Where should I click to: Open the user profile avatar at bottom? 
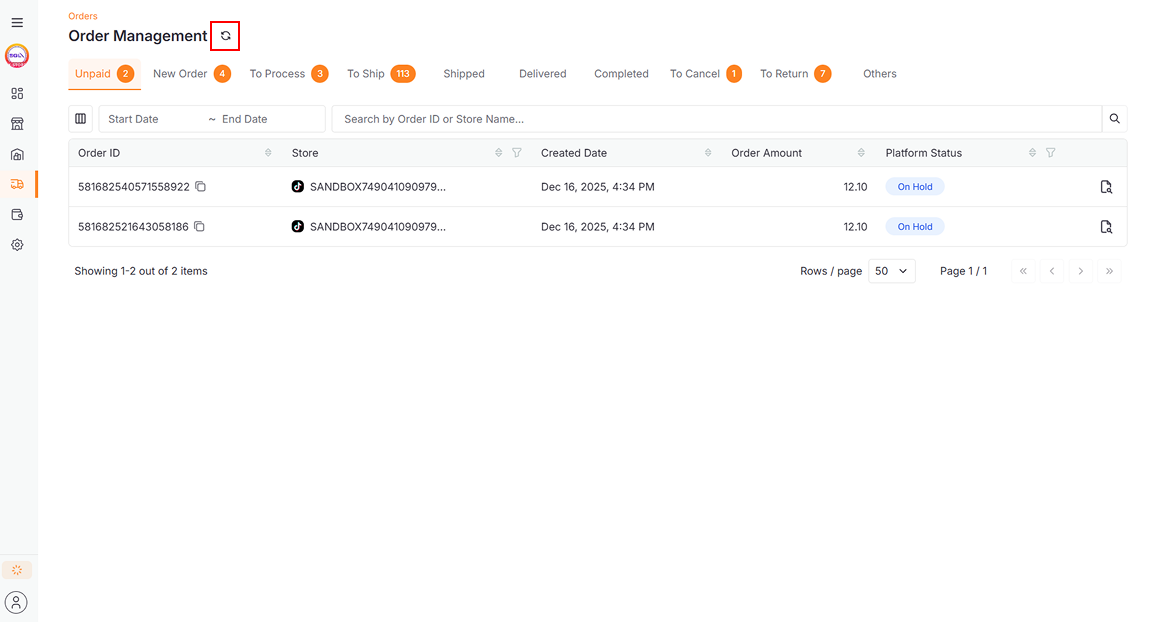click(x=17, y=602)
